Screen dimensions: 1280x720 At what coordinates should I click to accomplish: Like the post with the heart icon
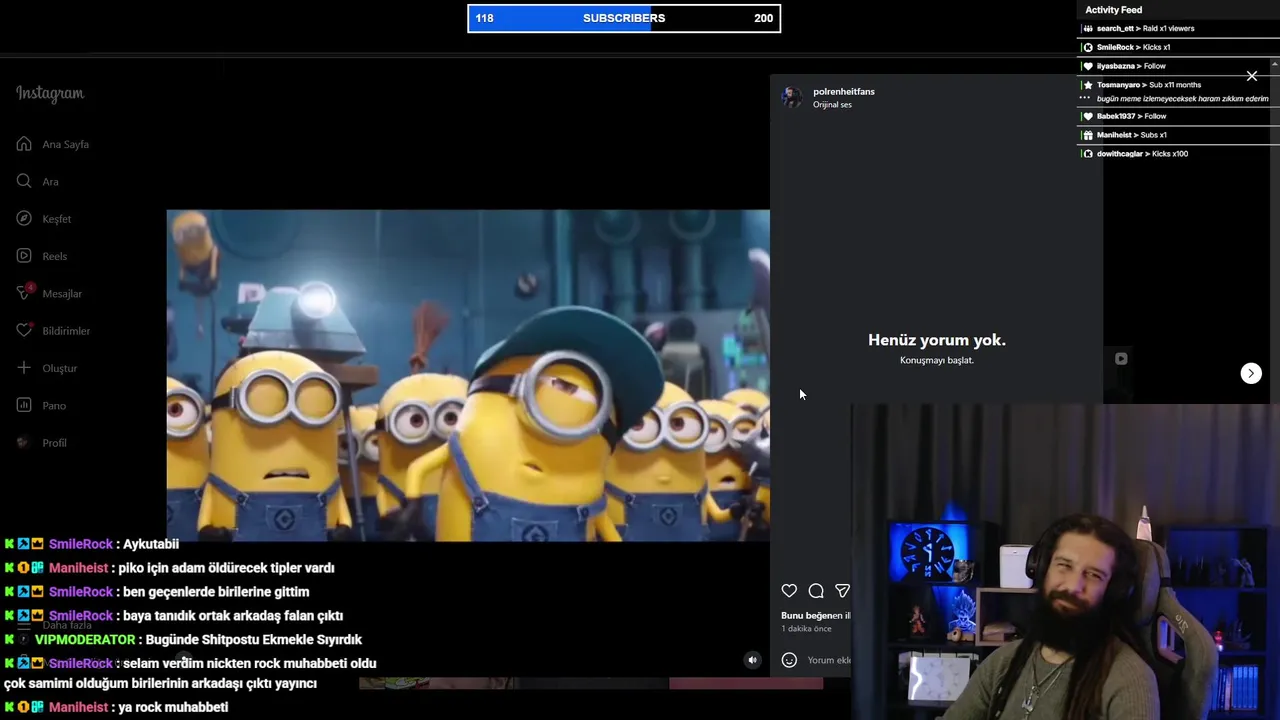tap(789, 591)
